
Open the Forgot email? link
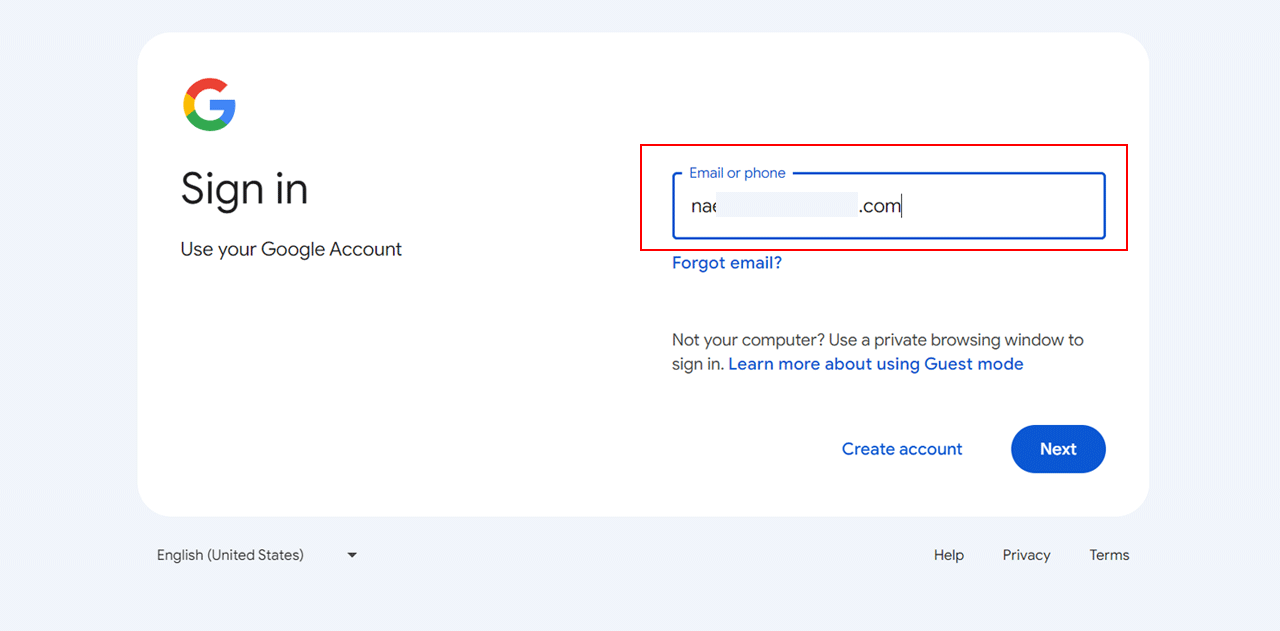coord(727,263)
